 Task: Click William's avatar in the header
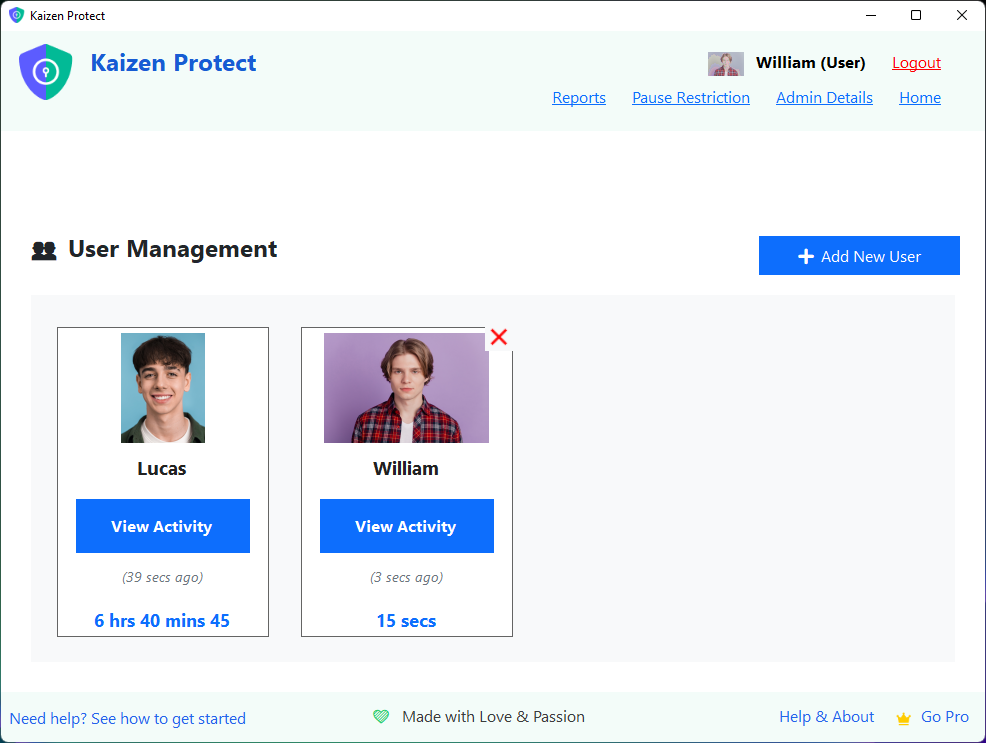(x=726, y=63)
